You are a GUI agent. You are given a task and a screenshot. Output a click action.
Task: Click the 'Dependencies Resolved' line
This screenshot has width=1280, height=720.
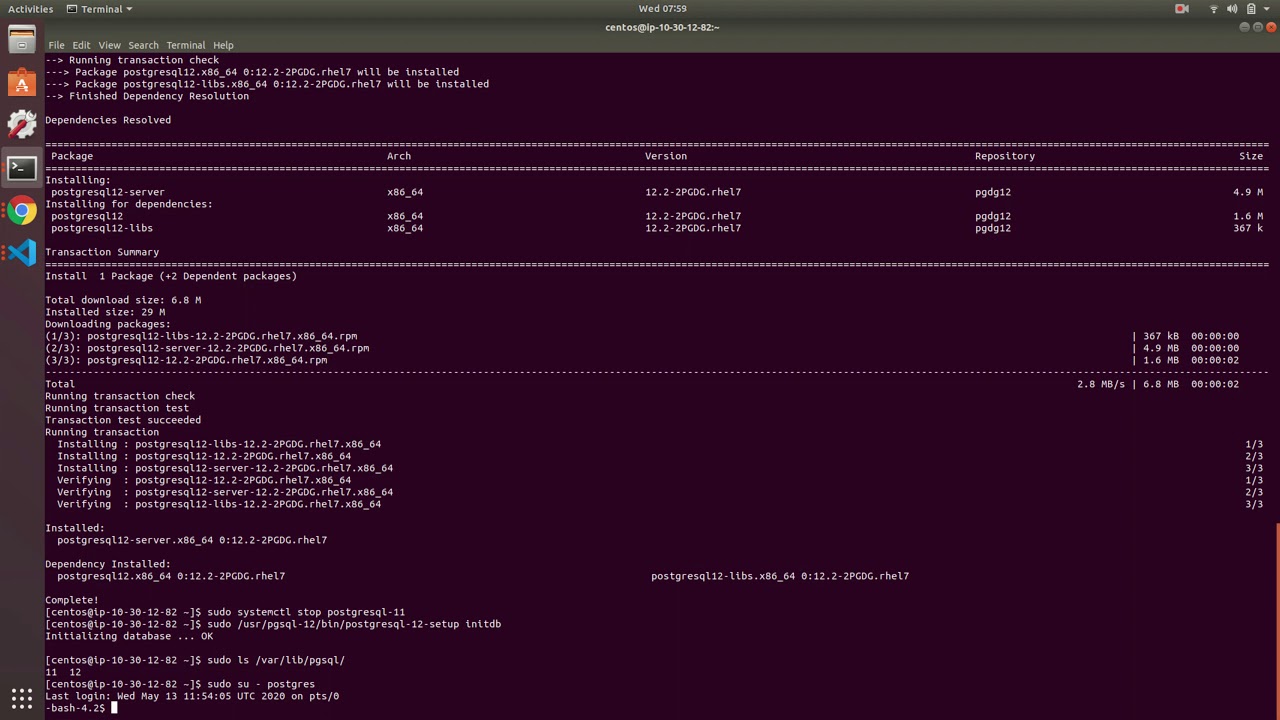click(108, 120)
